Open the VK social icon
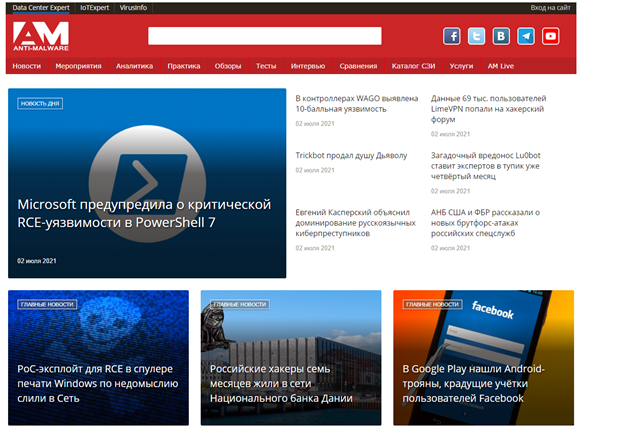The image size is (624, 436). point(501,36)
